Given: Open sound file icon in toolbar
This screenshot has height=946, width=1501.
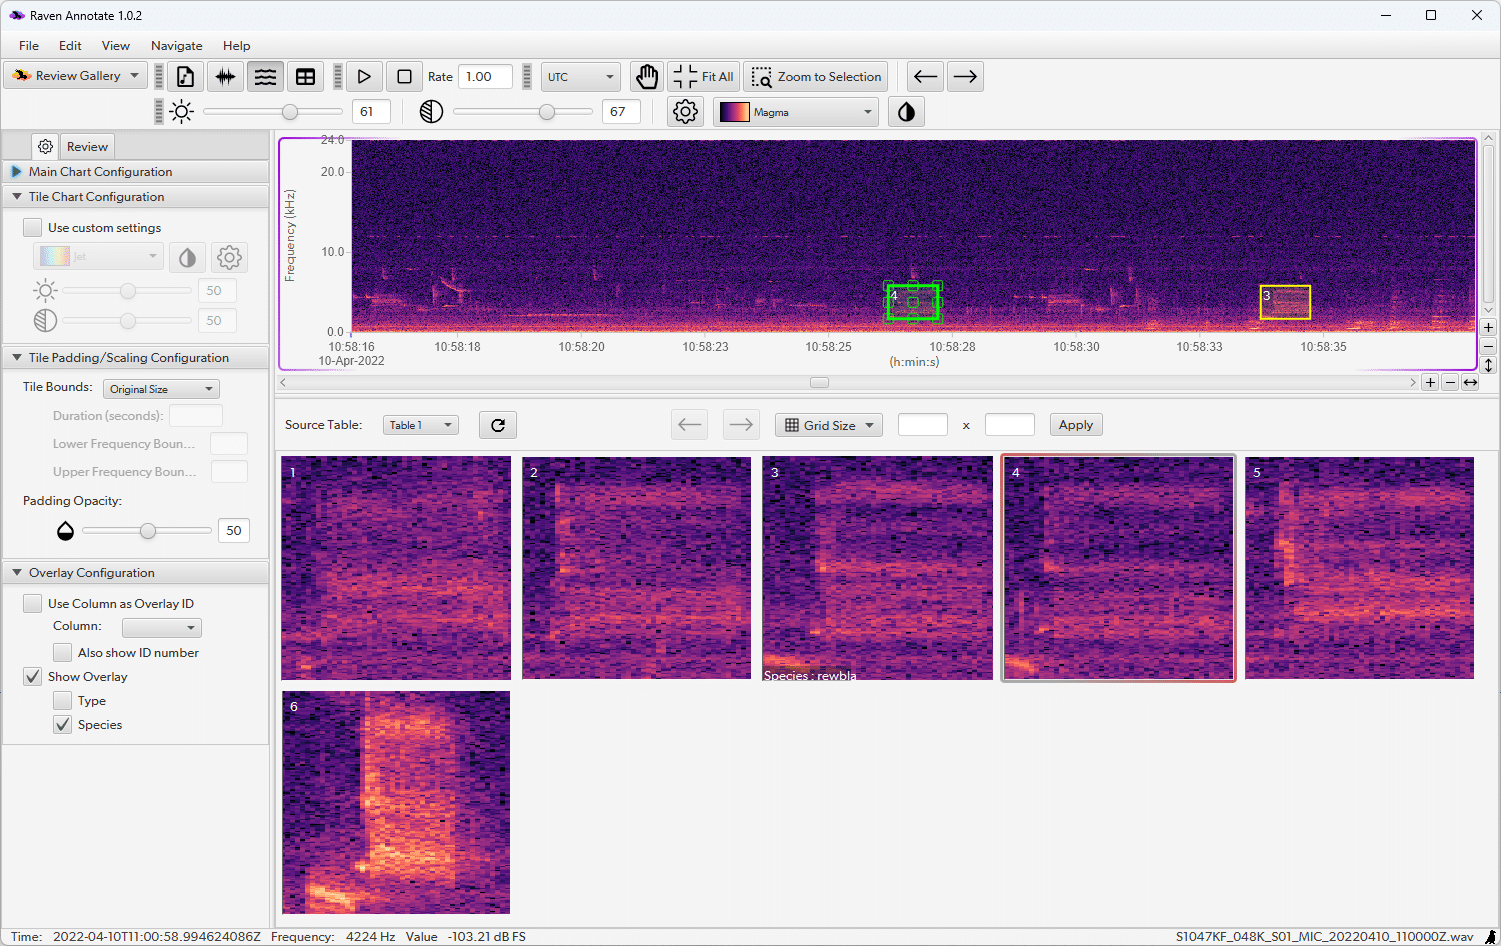Looking at the screenshot, I should (x=185, y=77).
